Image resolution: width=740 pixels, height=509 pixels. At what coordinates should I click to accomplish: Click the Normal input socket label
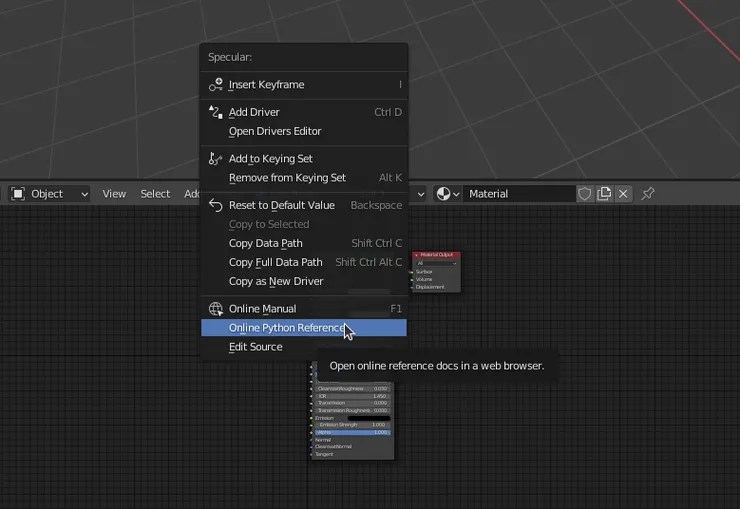click(323, 440)
